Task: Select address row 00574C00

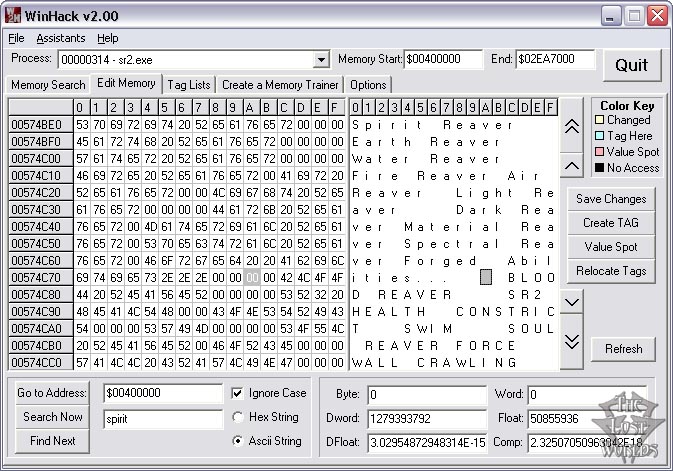Action: point(41,158)
